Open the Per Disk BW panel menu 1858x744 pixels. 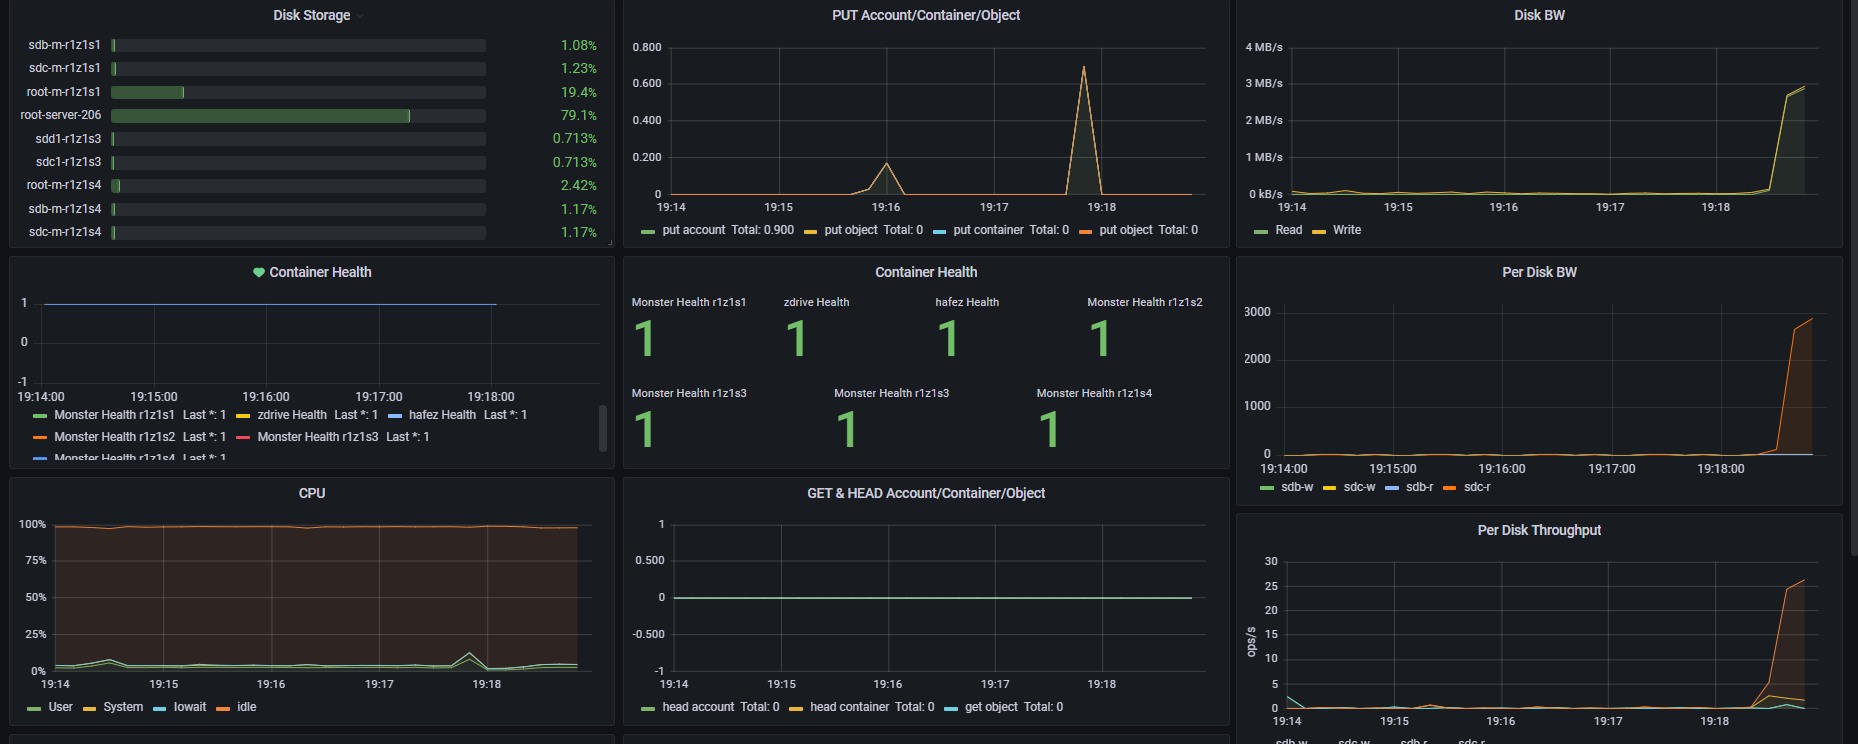click(x=1539, y=272)
